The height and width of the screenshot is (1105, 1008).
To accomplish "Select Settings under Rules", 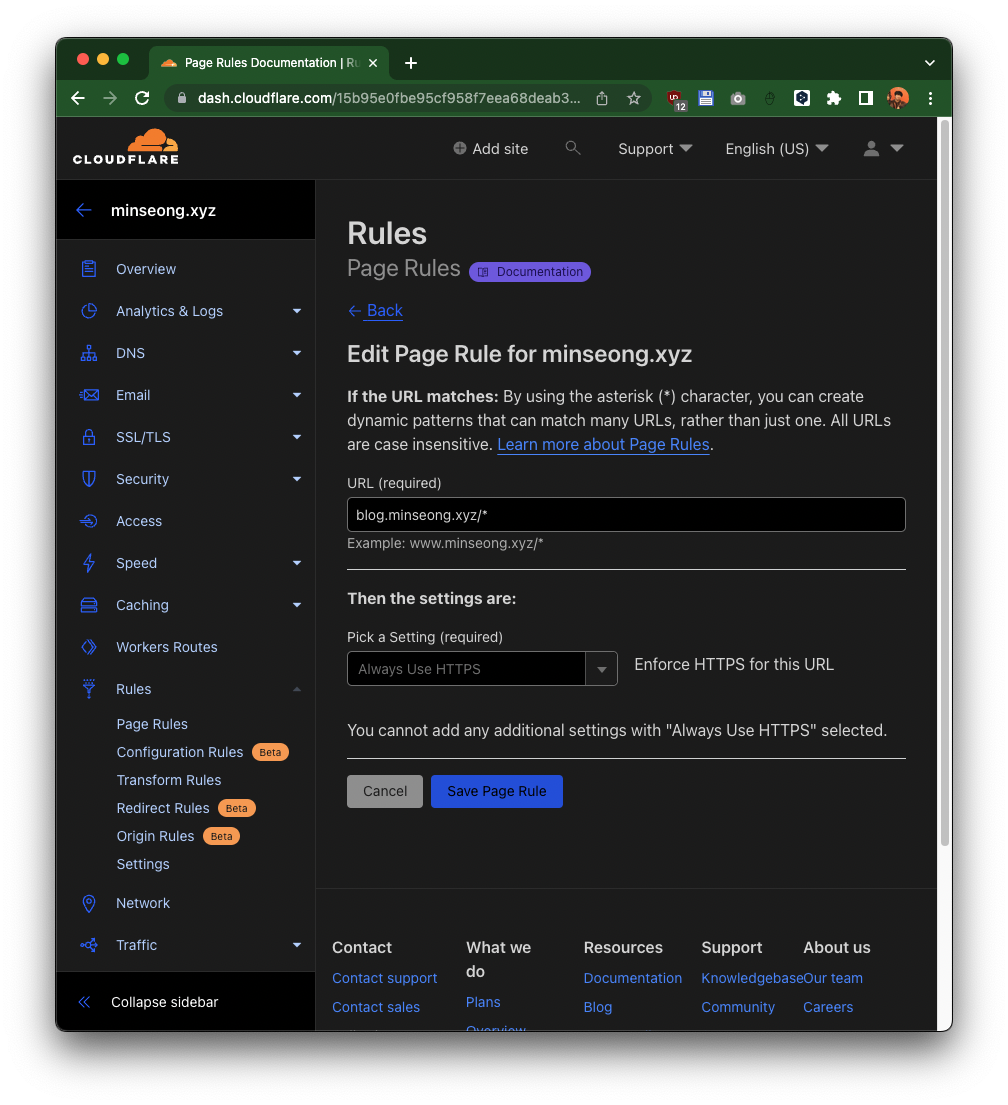I will [142, 865].
